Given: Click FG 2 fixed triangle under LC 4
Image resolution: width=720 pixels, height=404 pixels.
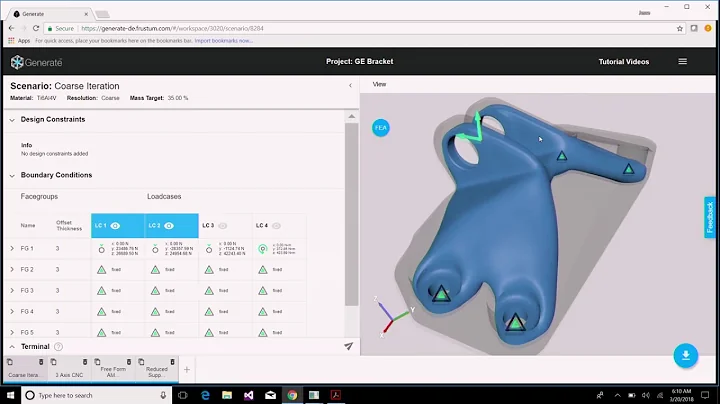Looking at the screenshot, I should coord(263,269).
